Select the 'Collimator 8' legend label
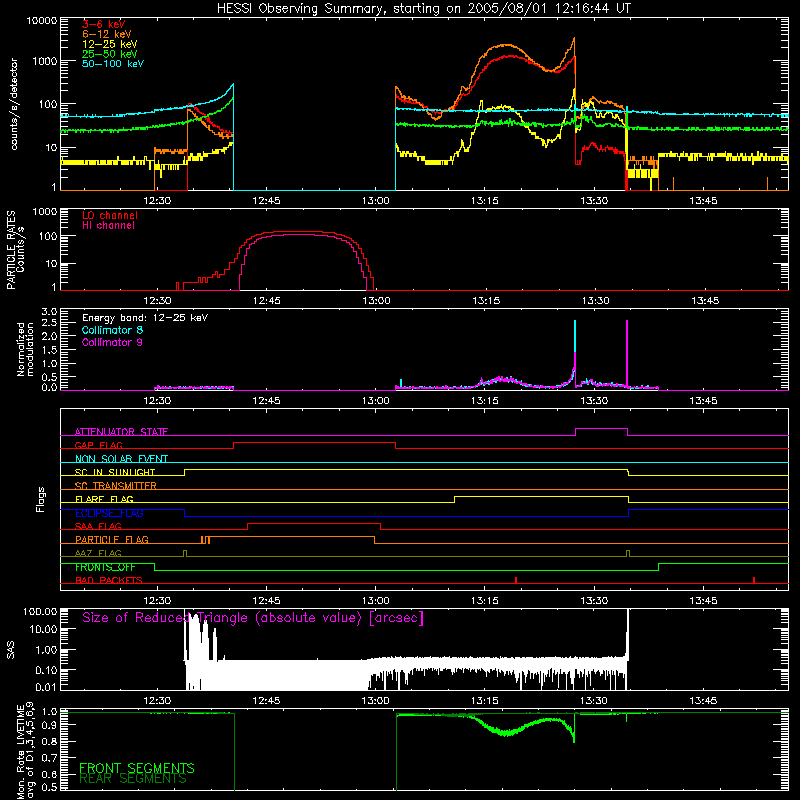Viewport: 800px width, 800px height. pos(112,330)
